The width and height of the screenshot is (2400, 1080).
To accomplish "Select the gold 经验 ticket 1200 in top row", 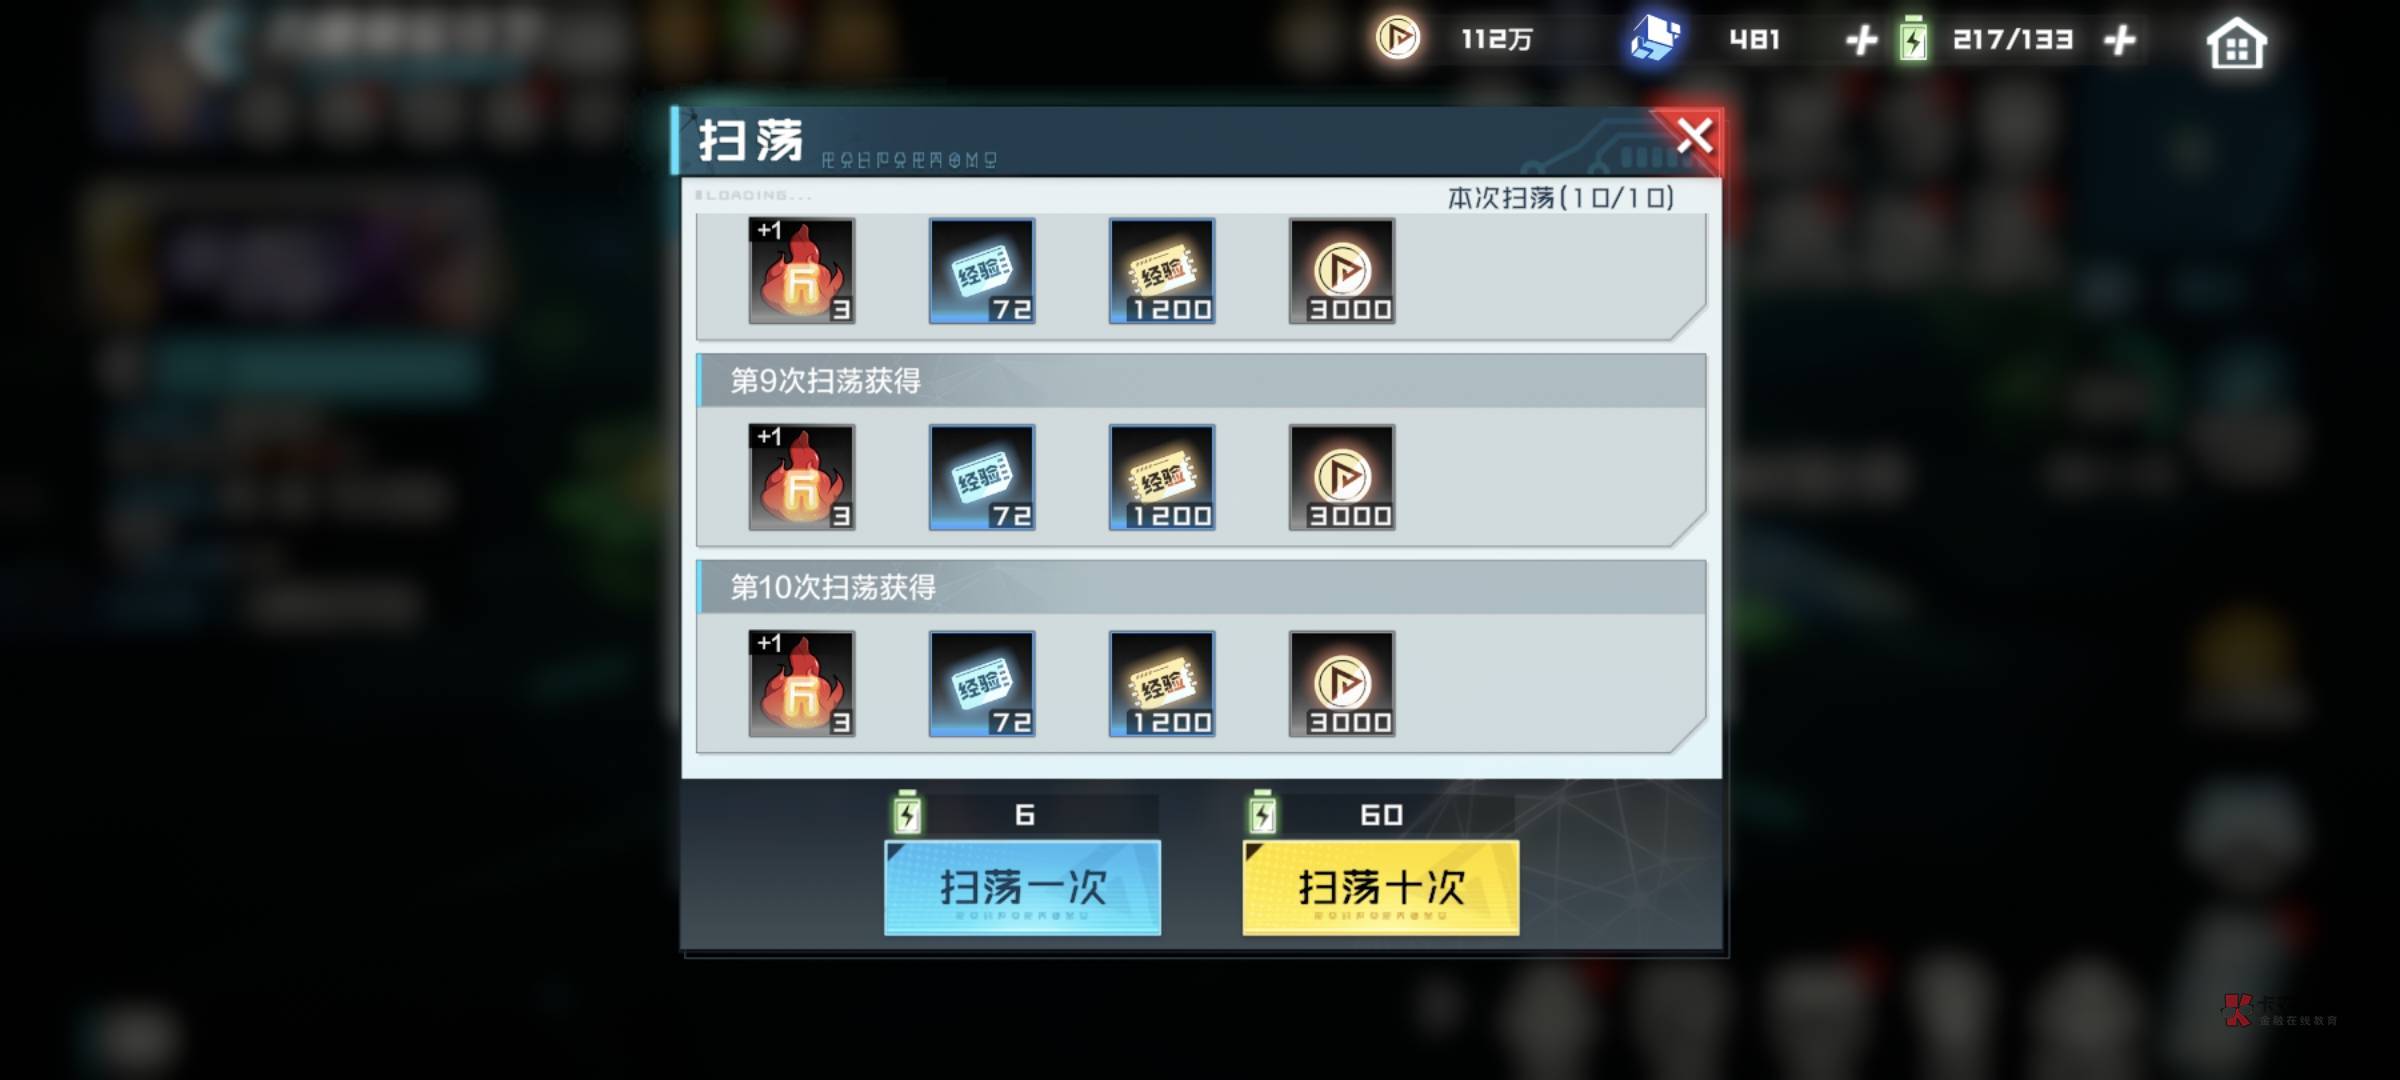I will [x=1161, y=271].
